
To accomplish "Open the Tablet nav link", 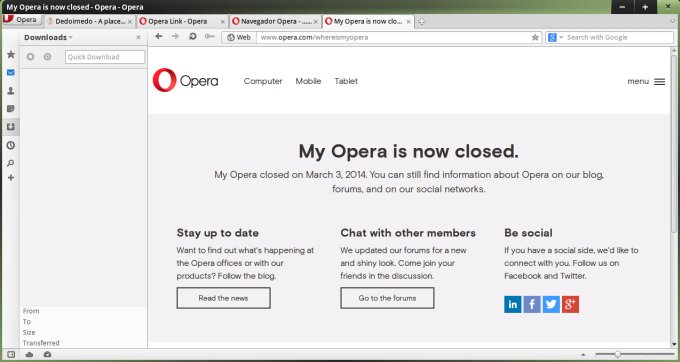I will click(x=346, y=81).
